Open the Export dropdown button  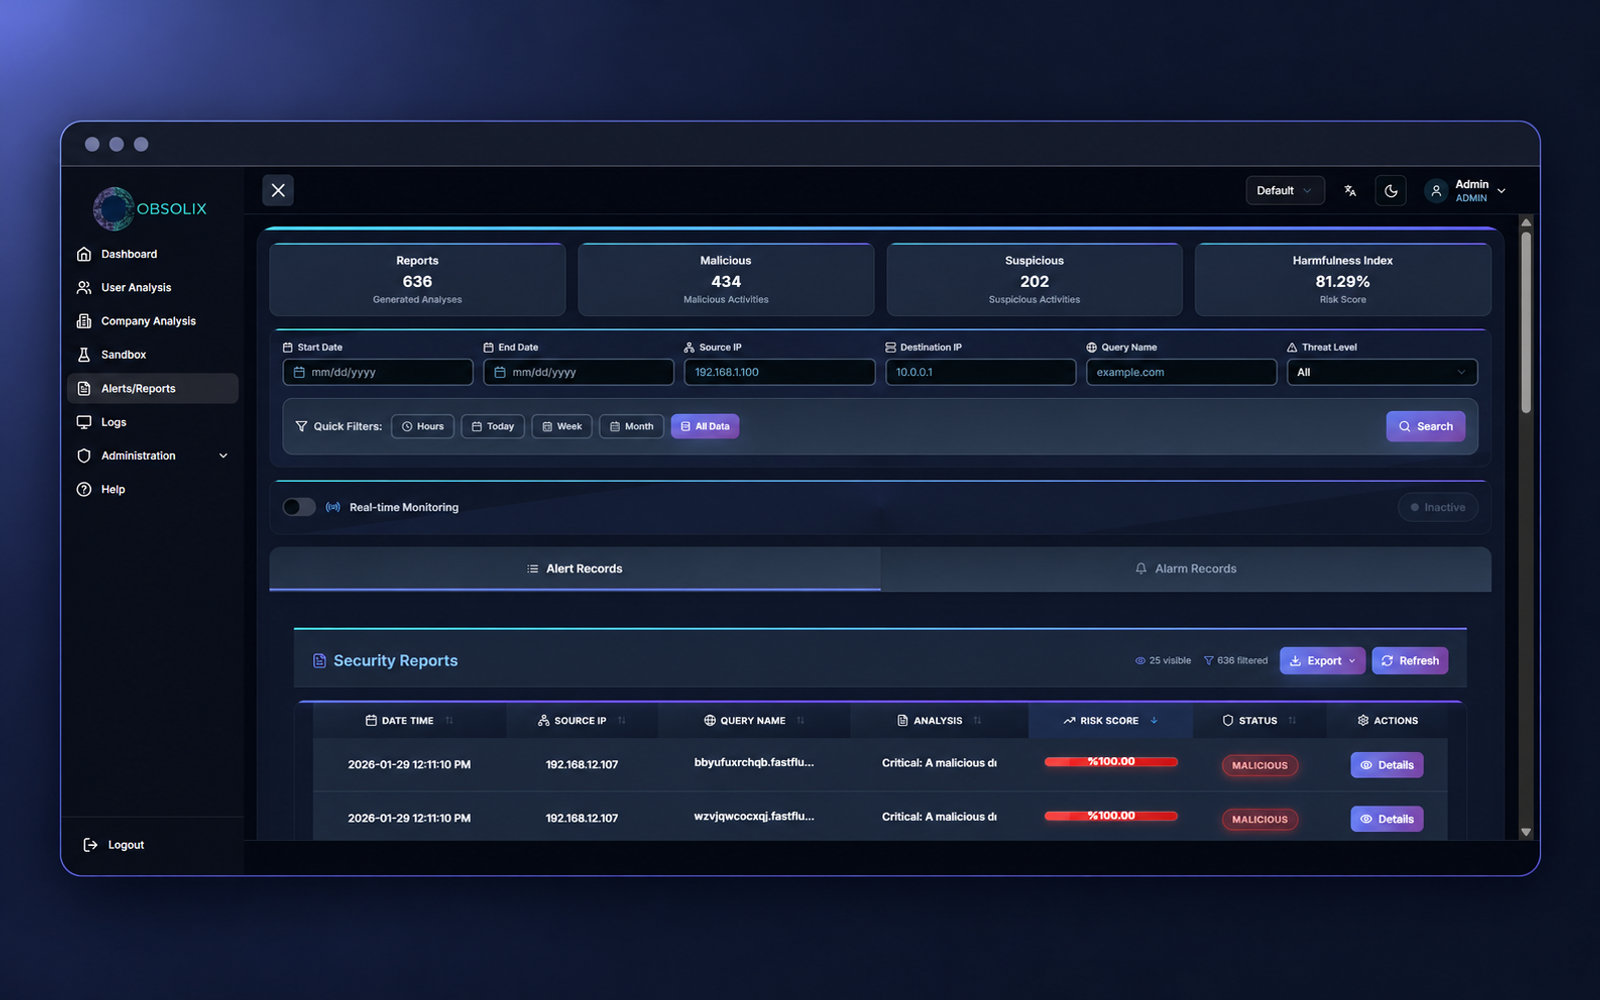pos(1322,661)
